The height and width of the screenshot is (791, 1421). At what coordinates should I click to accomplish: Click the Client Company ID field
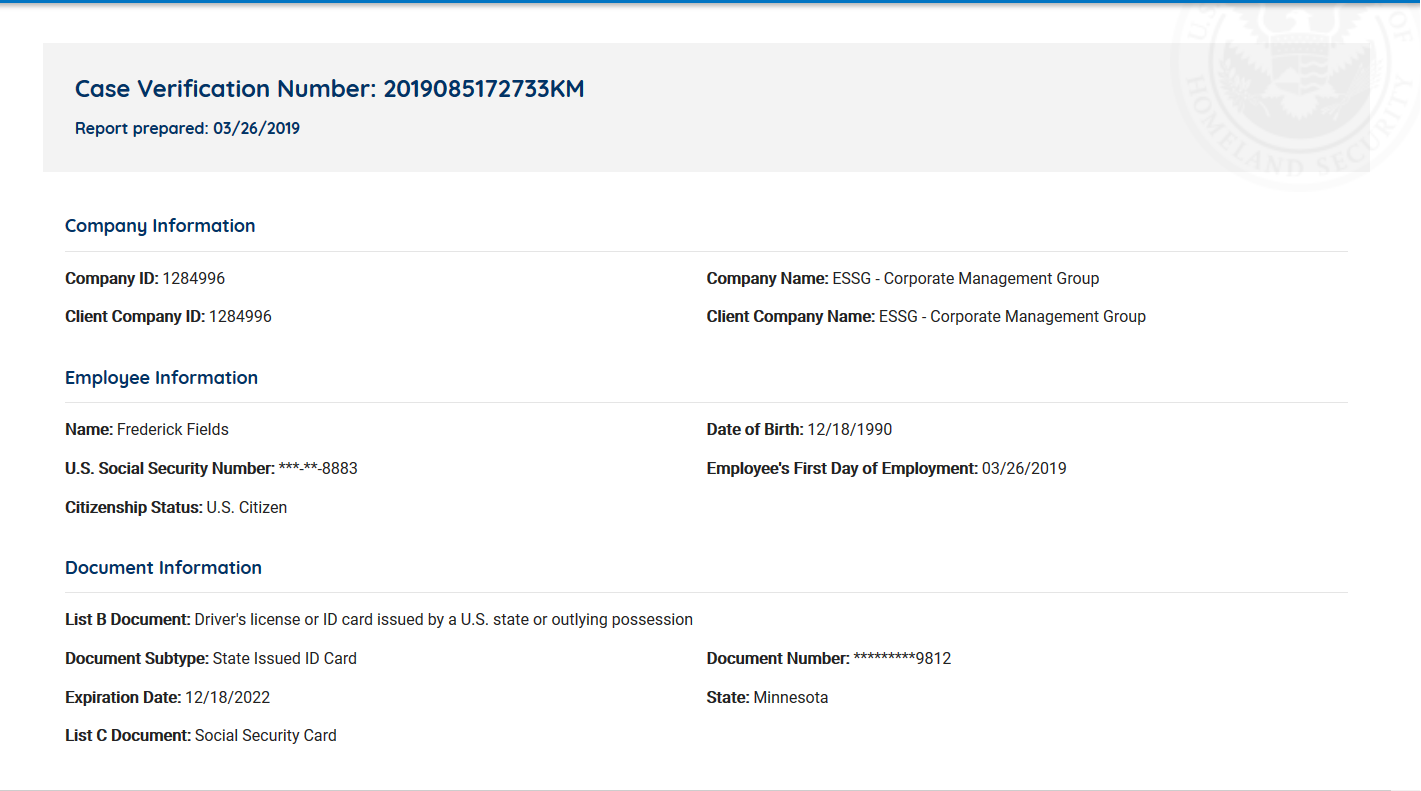[168, 317]
